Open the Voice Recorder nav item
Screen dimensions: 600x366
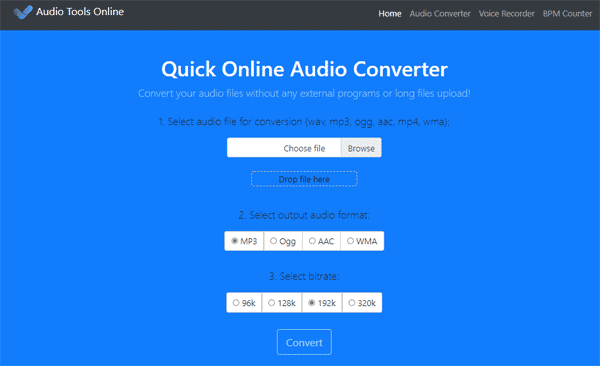[507, 14]
